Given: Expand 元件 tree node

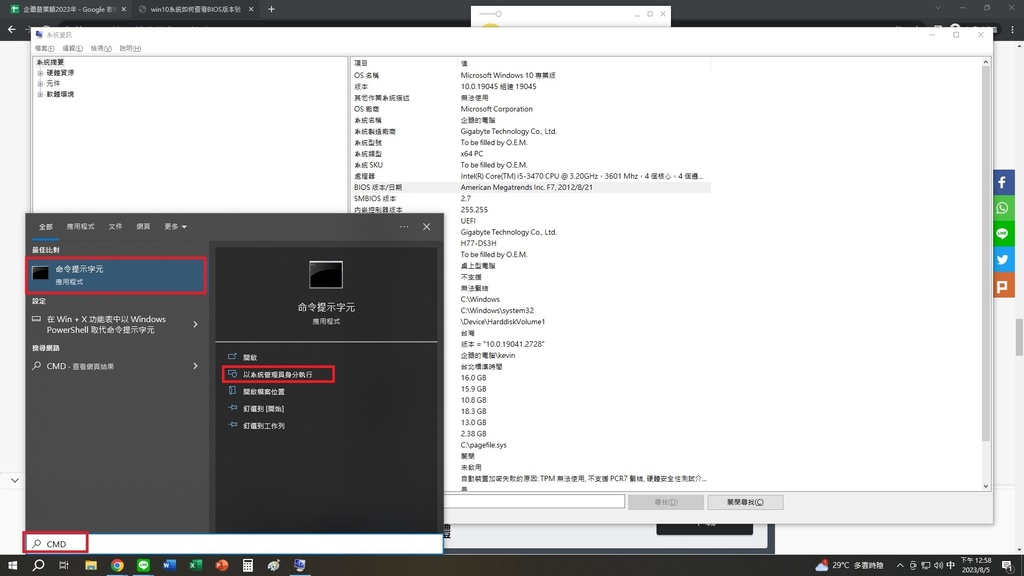Looking at the screenshot, I should coord(40,84).
